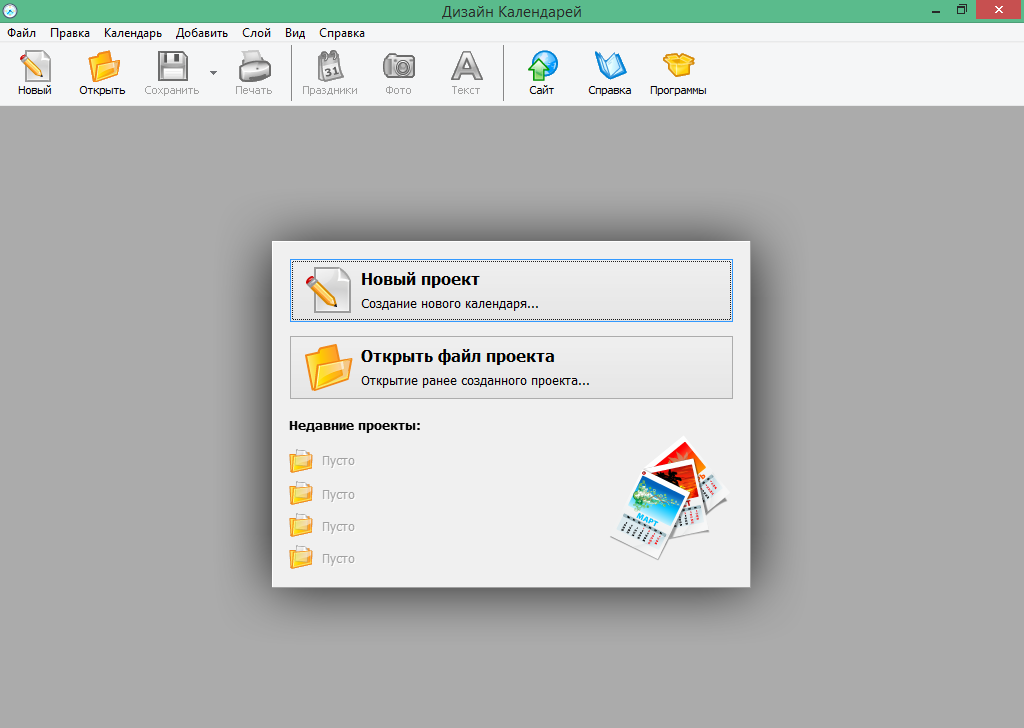This screenshot has width=1024, height=728.
Task: Select the first Пусто recent project entry
Action: coord(337,461)
